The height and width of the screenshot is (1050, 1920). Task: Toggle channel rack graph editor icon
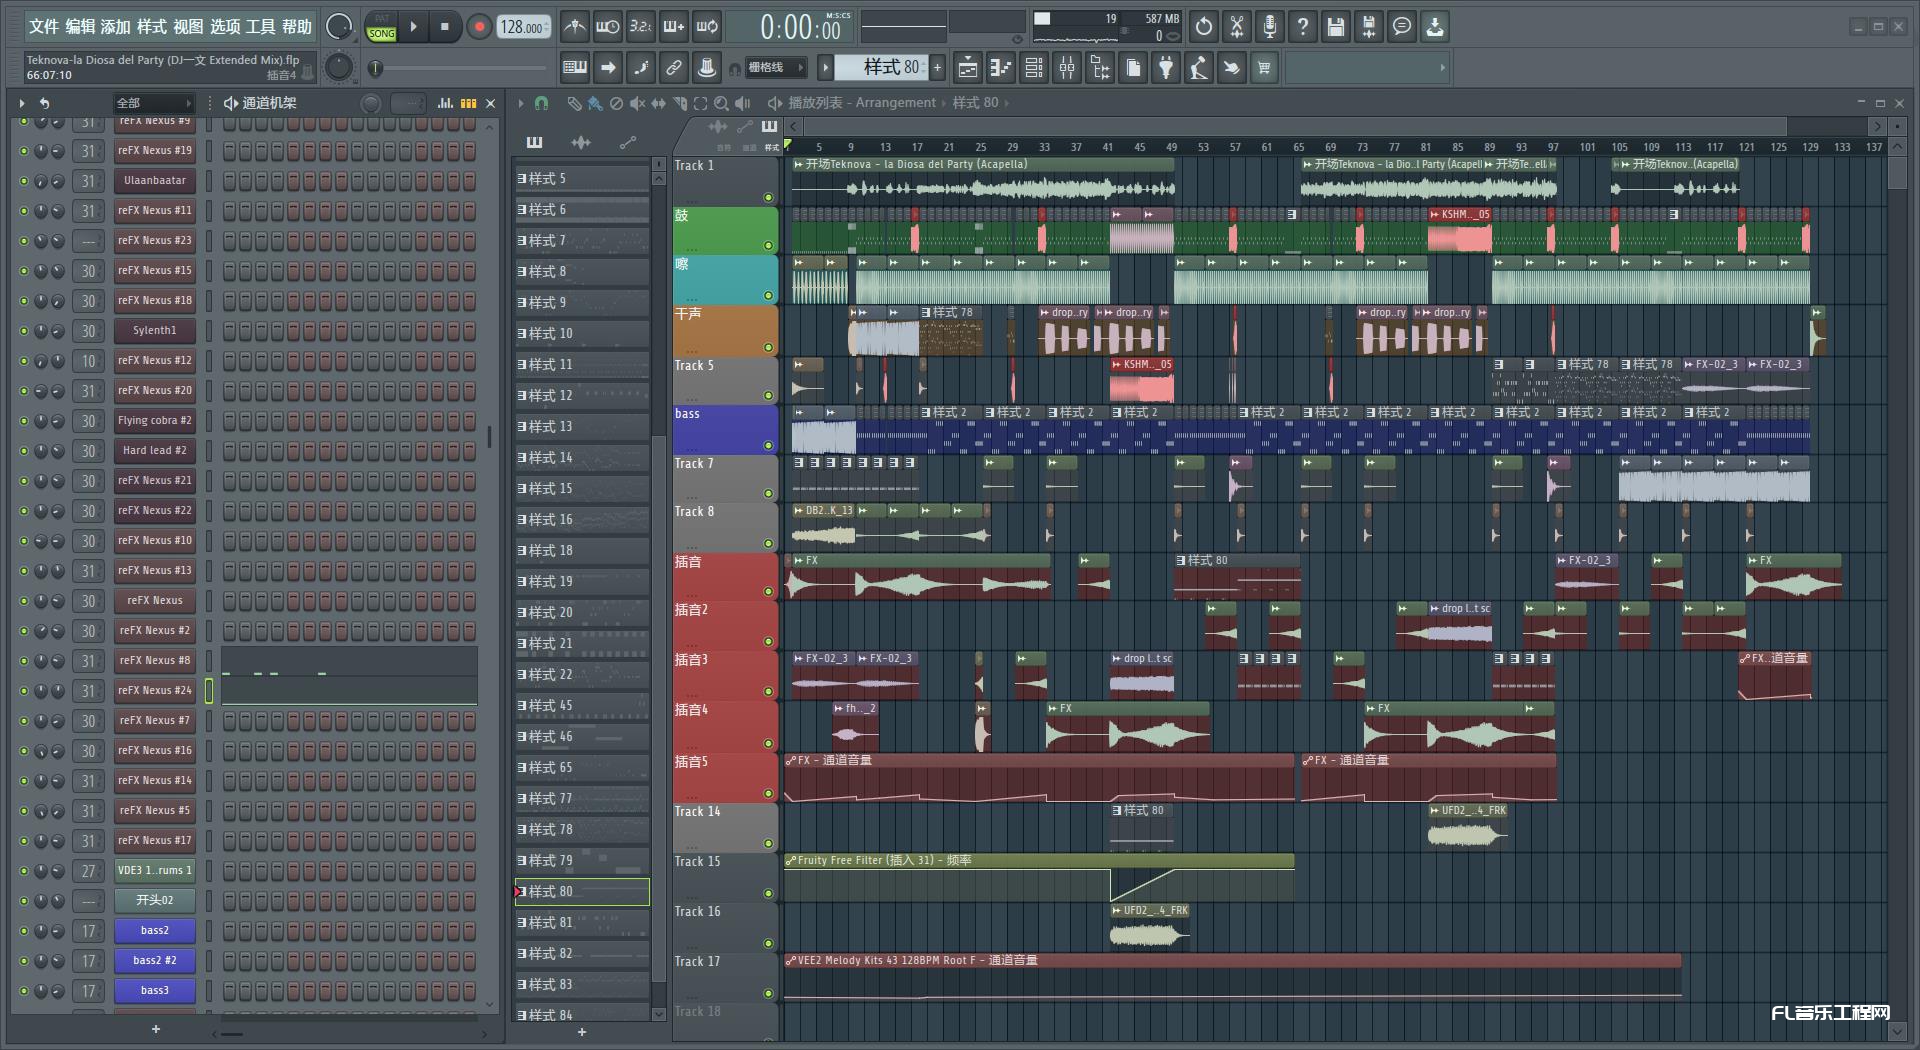click(446, 103)
